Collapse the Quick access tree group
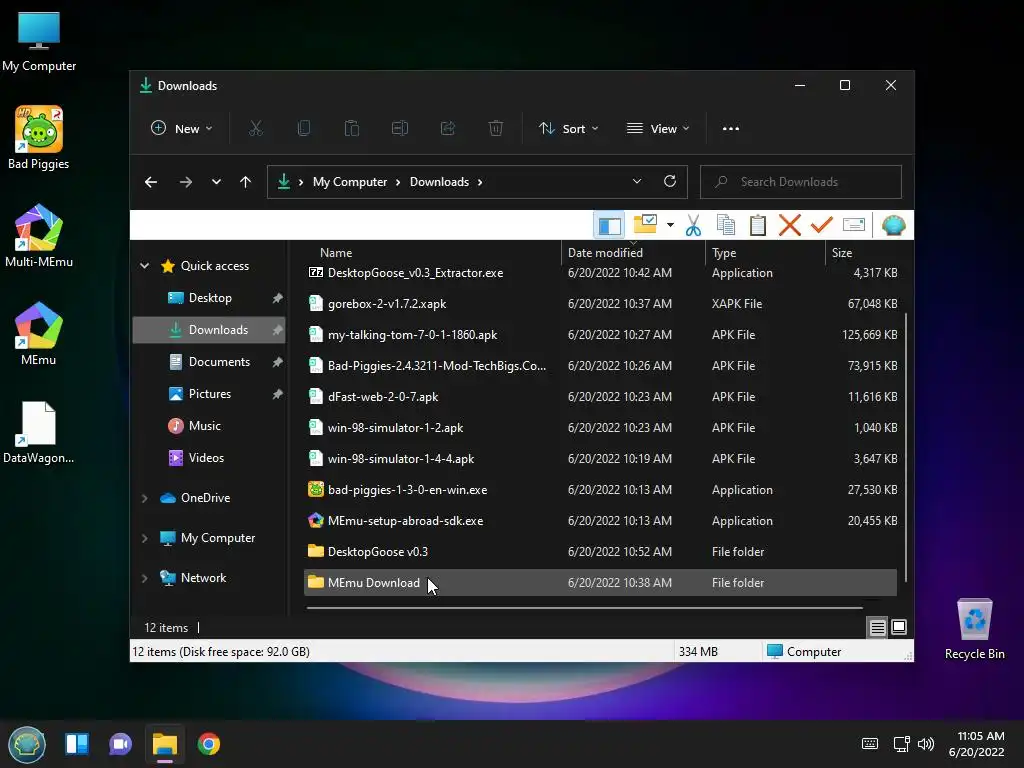1024x768 pixels. point(144,266)
